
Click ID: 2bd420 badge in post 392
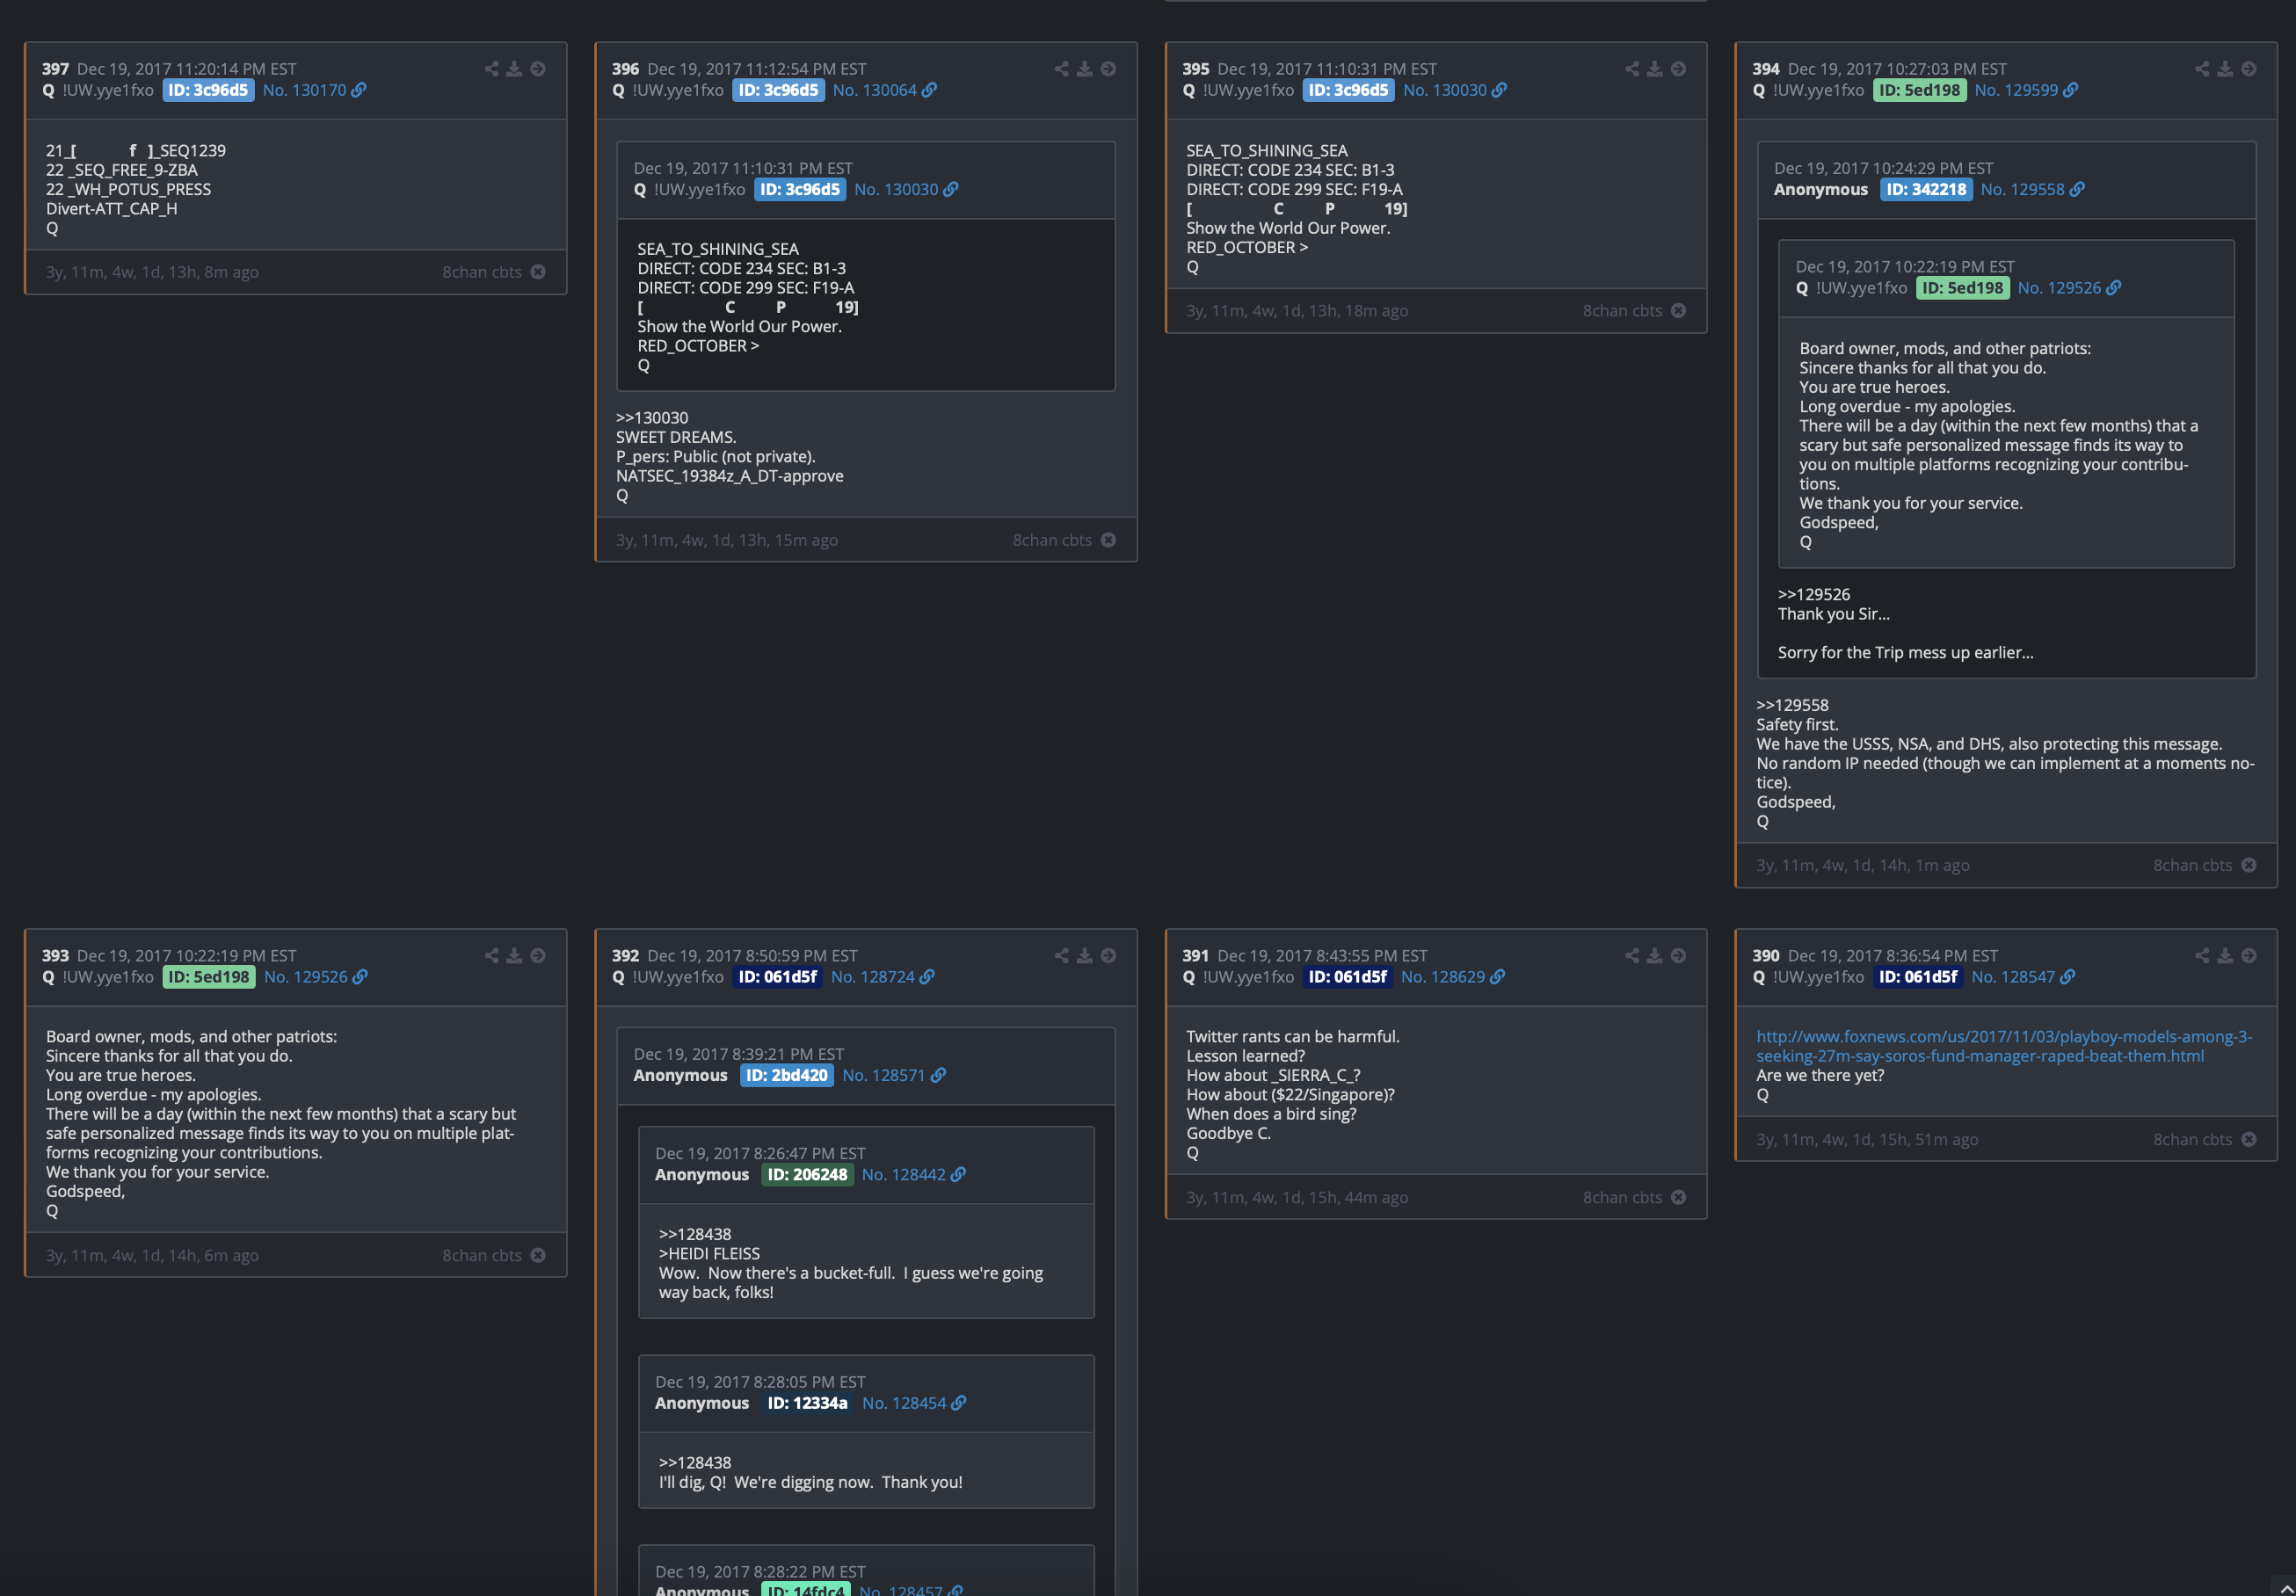tap(787, 1075)
